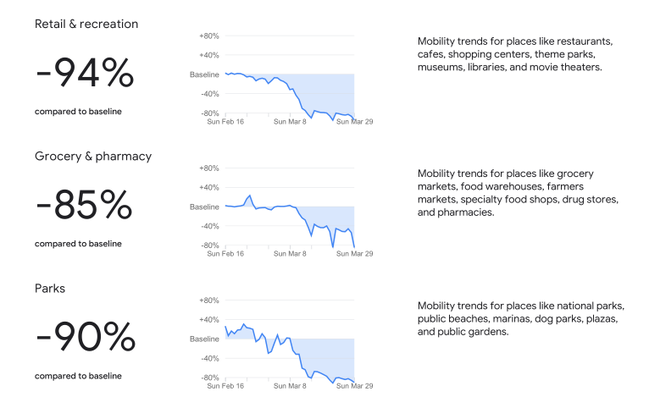Click the +80% label on the retail chart

(x=209, y=36)
